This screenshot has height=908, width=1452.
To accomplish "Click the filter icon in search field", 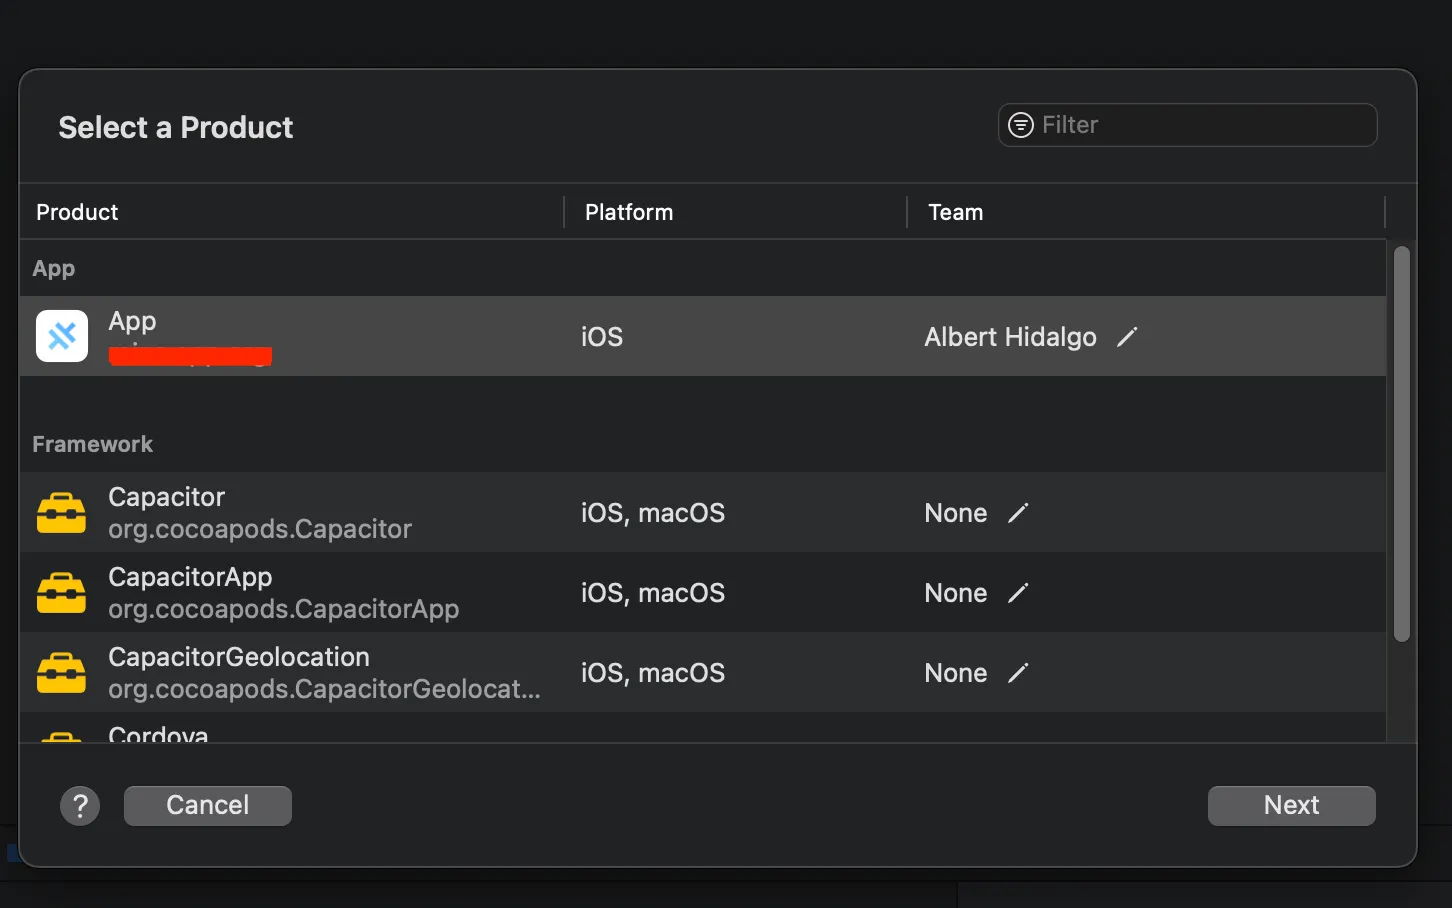I will point(1020,125).
